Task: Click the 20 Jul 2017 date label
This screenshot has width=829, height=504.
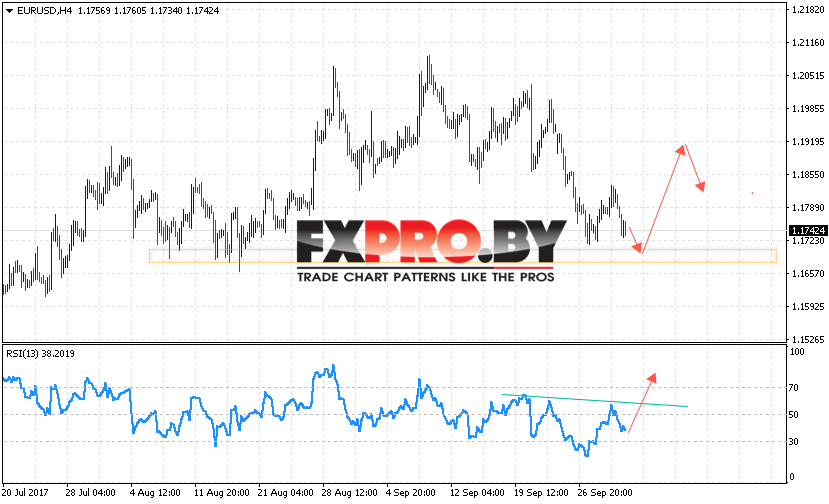Action: click(25, 492)
